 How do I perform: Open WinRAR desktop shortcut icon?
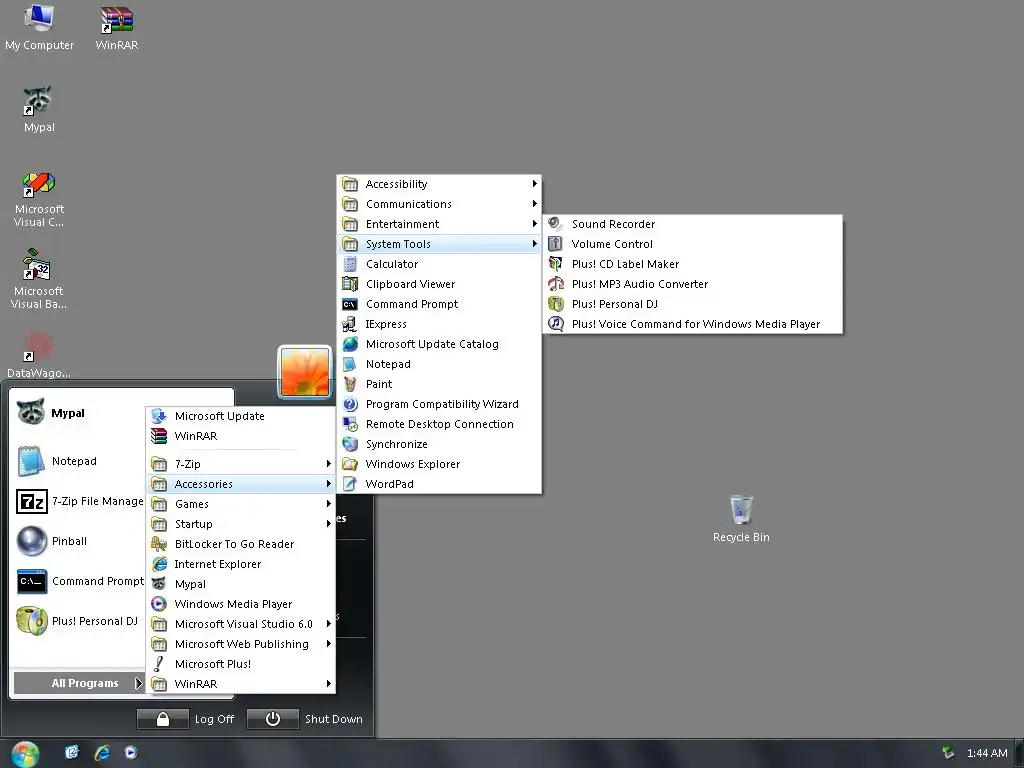tap(117, 26)
